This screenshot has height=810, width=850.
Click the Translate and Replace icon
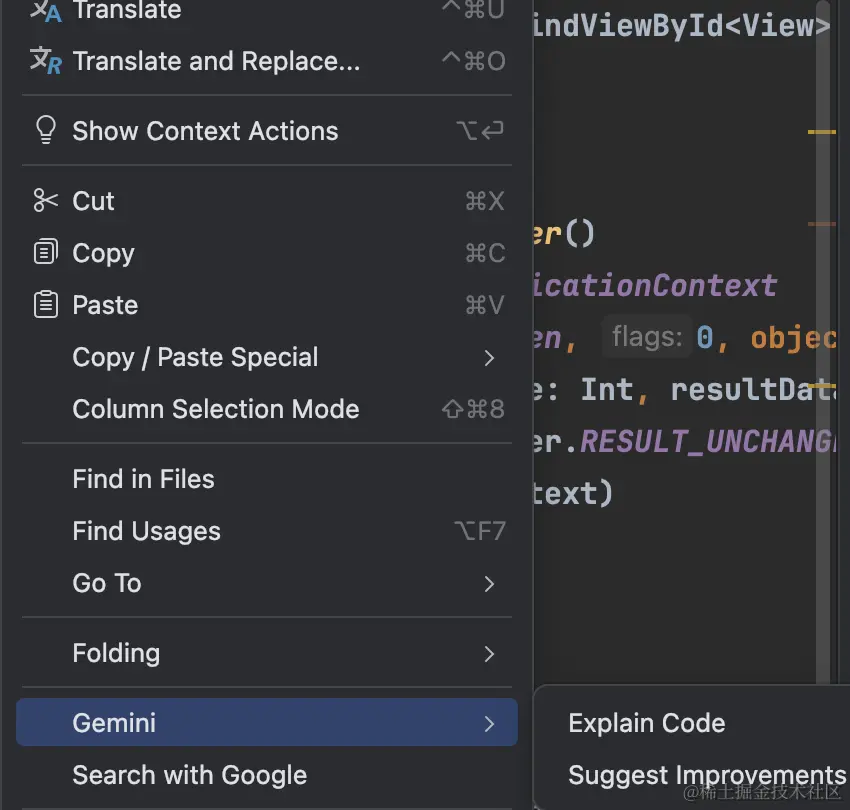[43, 61]
